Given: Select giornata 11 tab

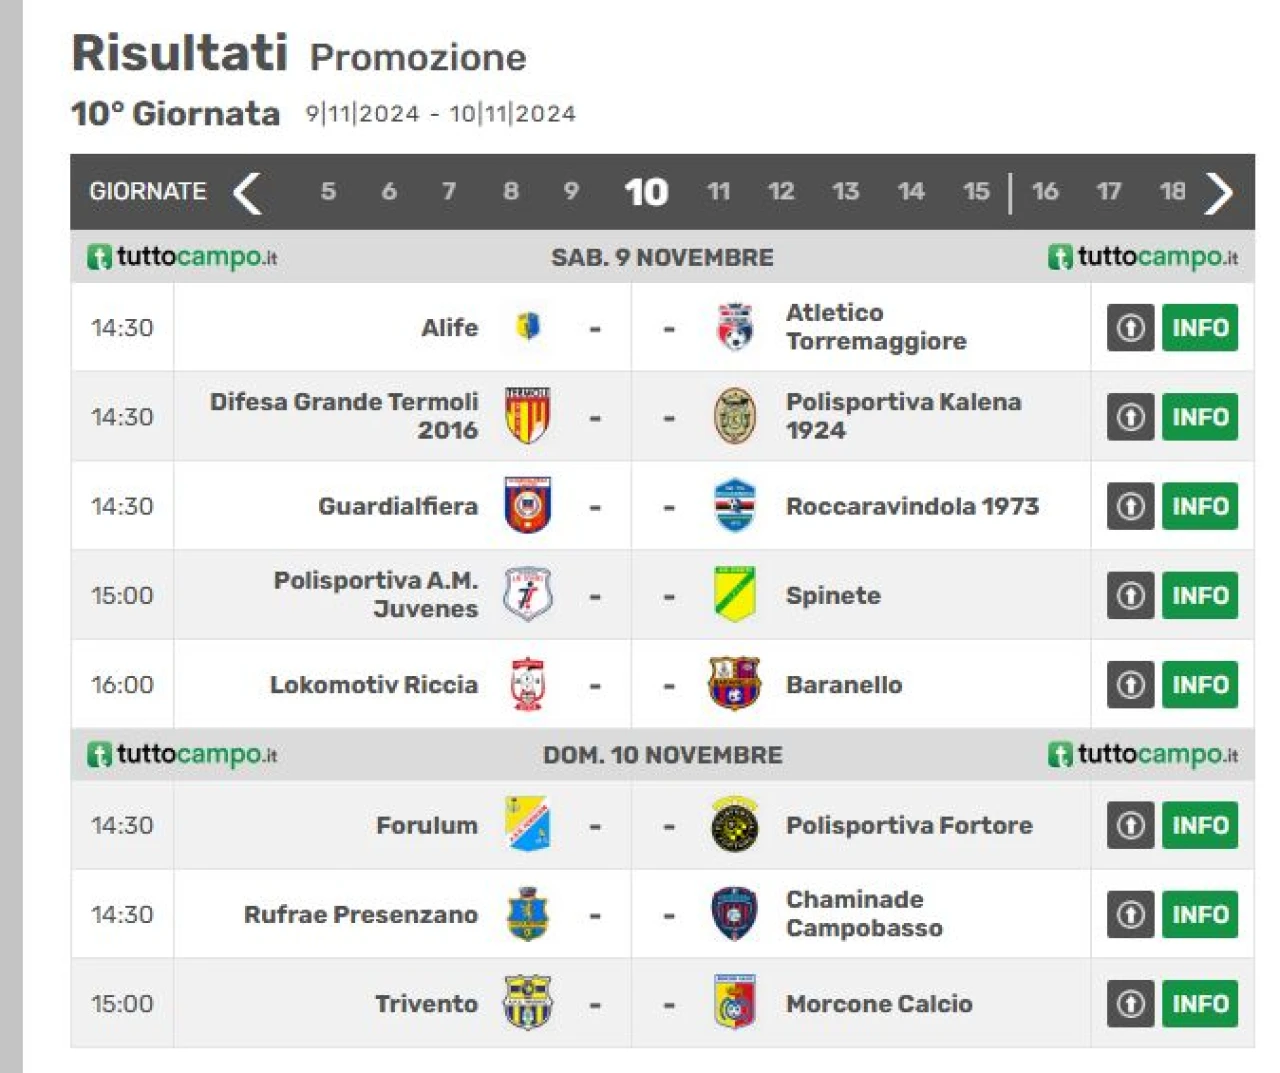Looking at the screenshot, I should pyautogui.click(x=718, y=191).
